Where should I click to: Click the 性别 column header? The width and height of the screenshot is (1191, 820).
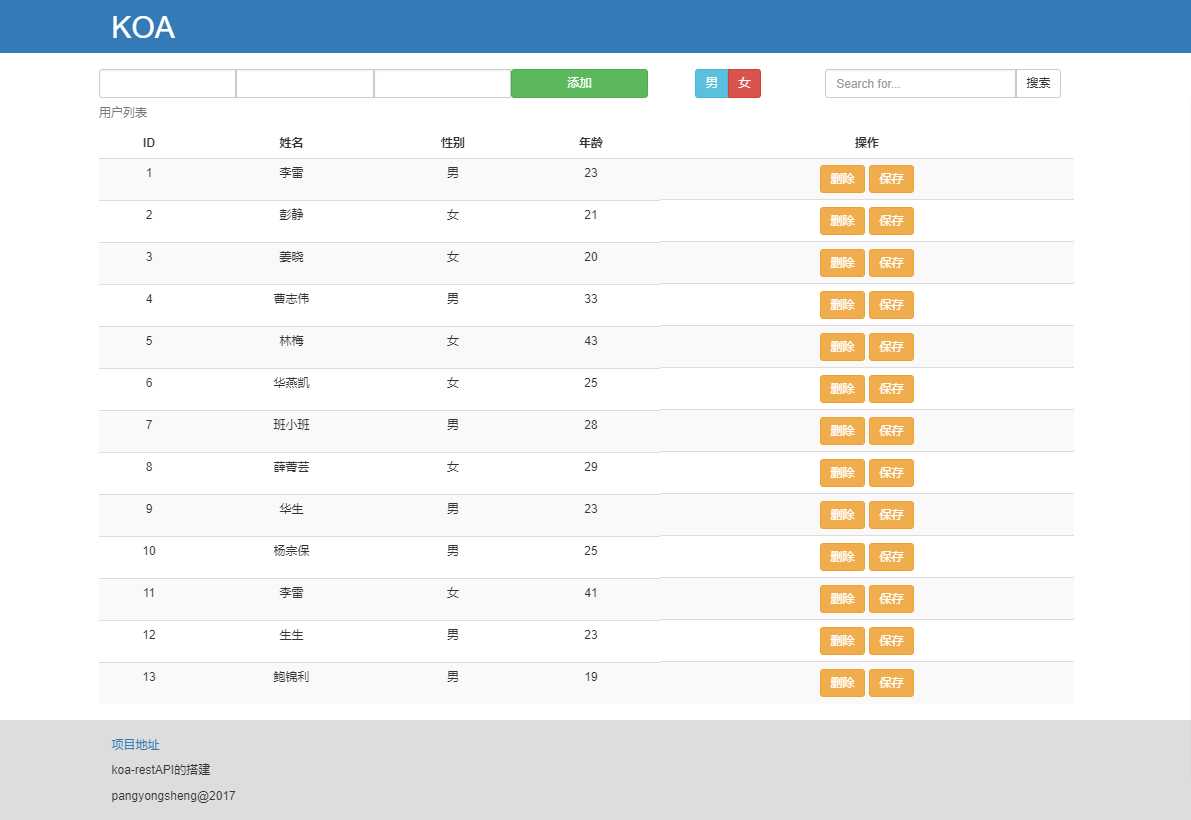(453, 143)
